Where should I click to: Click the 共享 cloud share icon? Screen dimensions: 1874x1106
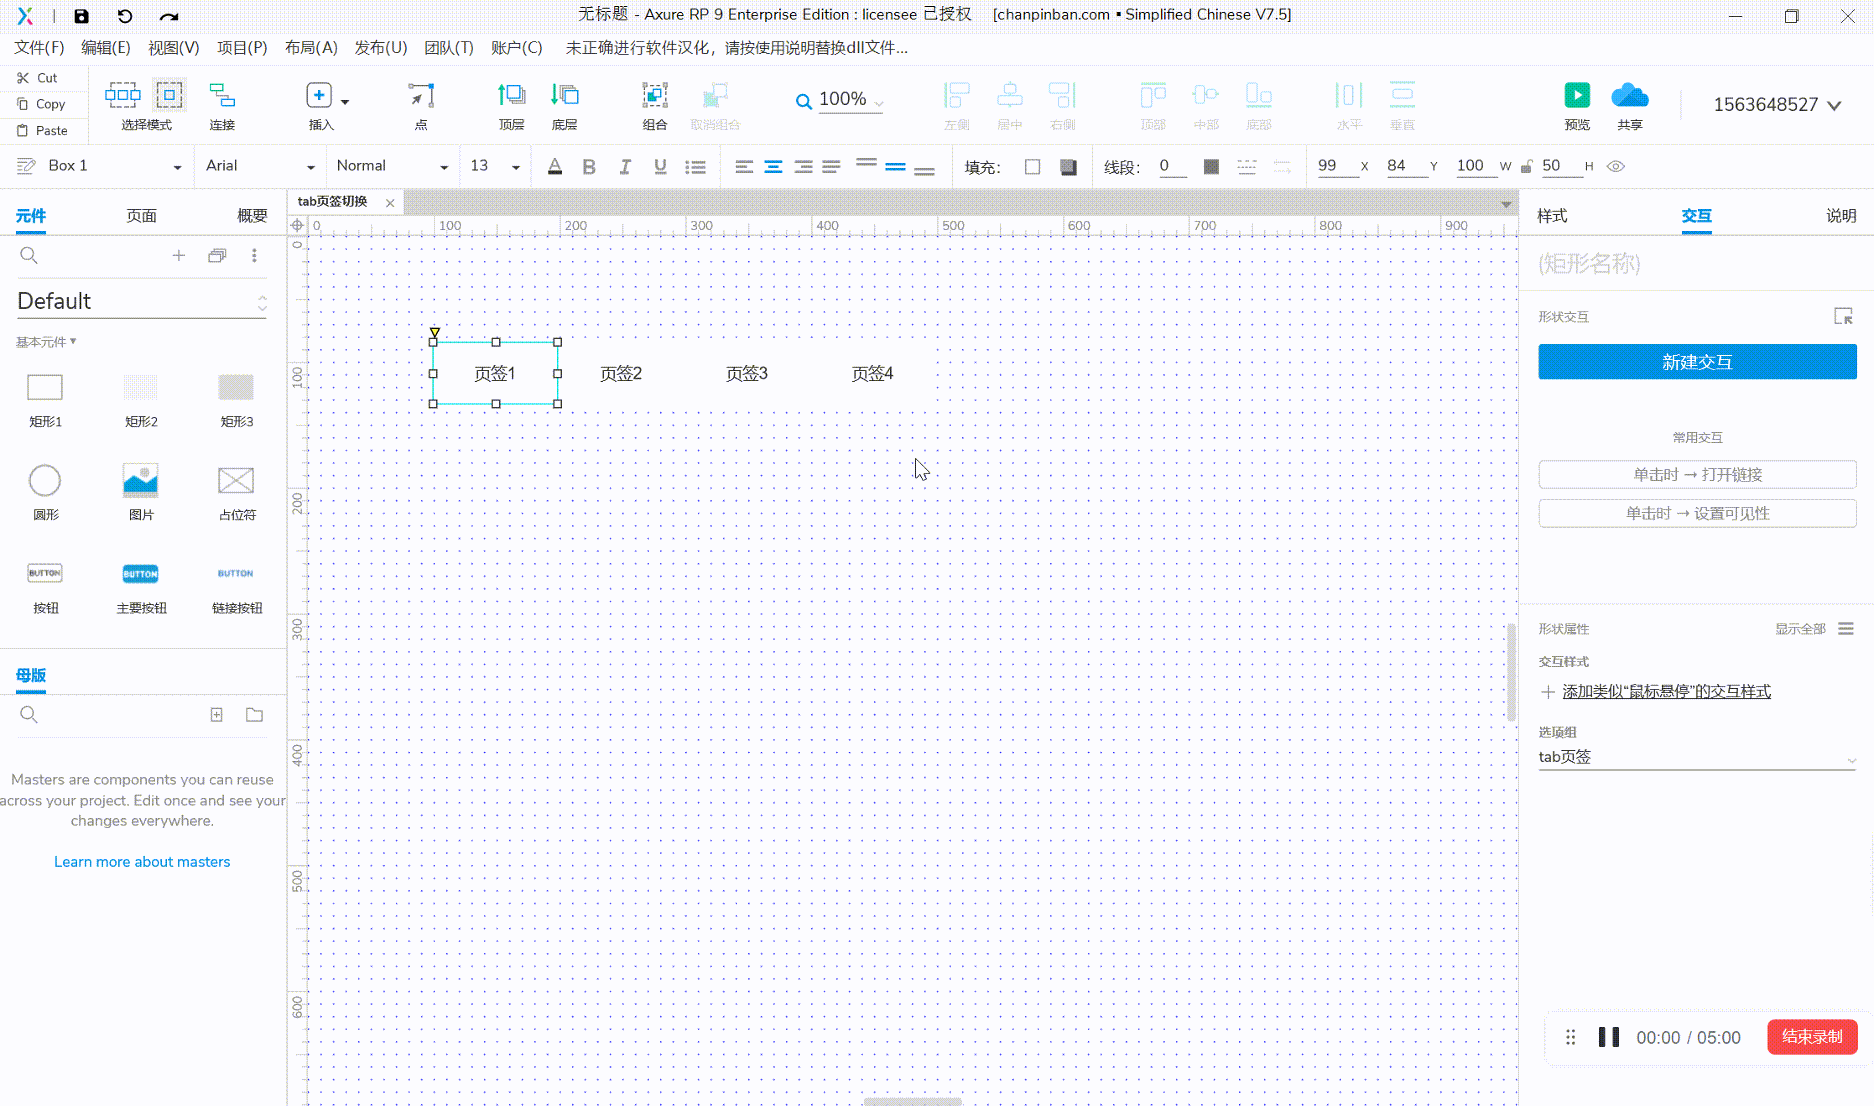pyautogui.click(x=1630, y=95)
